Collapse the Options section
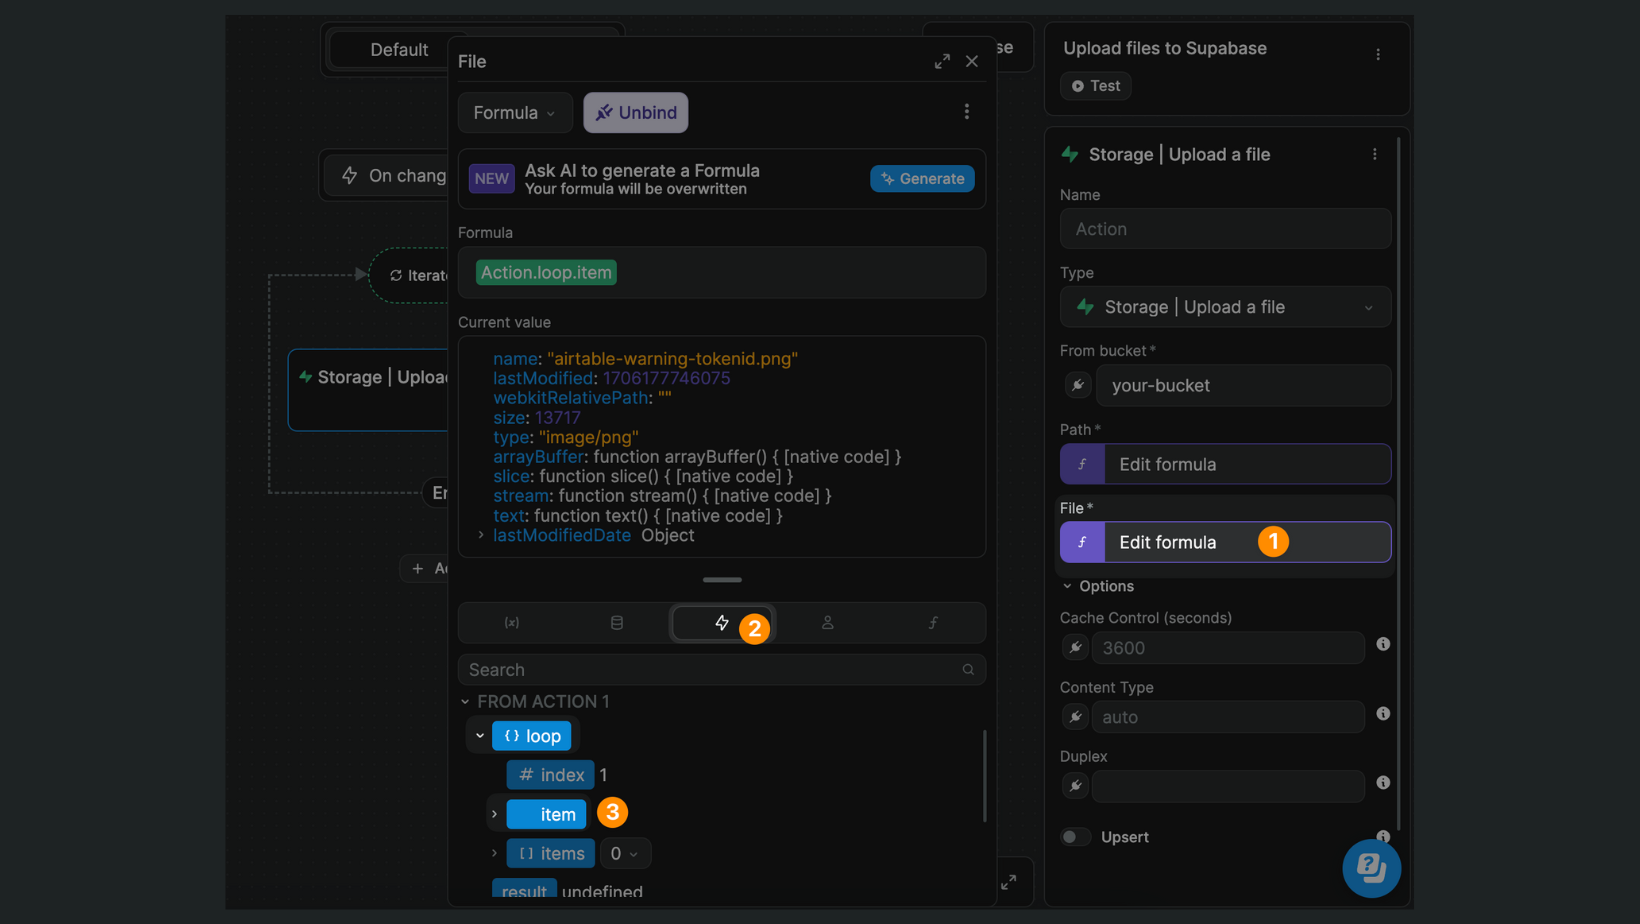Screen dimensions: 1640x924 (1068, 586)
